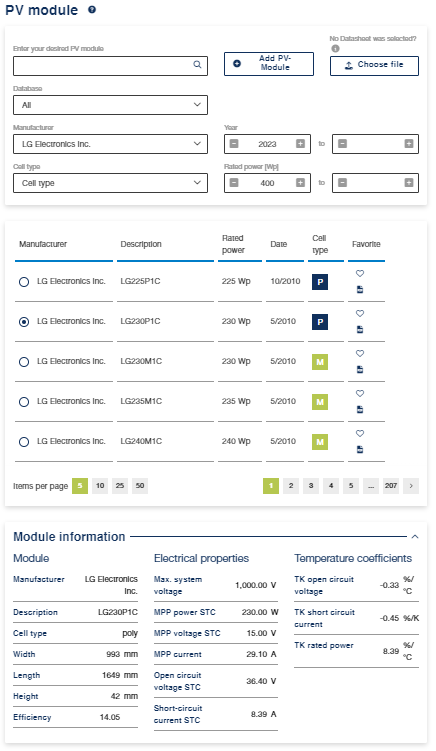
Task: Select the LG235M1C radio button
Action: [x=24, y=402]
